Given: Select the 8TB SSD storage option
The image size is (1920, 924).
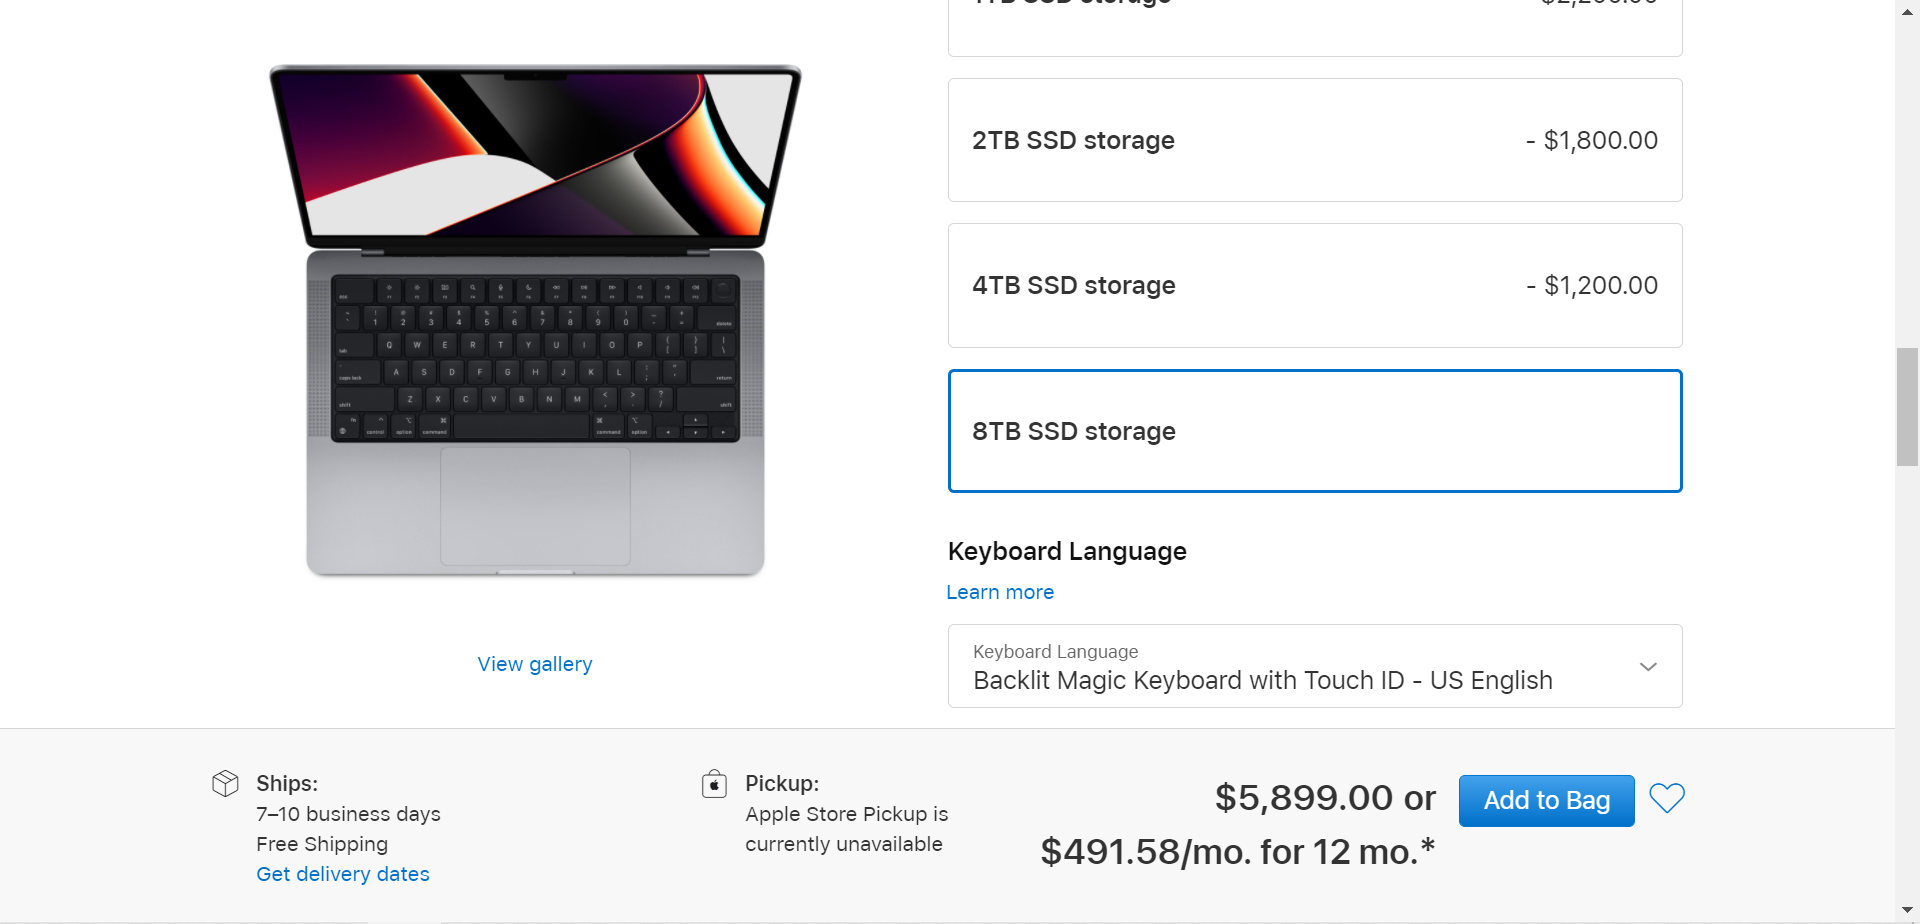Looking at the screenshot, I should (1314, 431).
